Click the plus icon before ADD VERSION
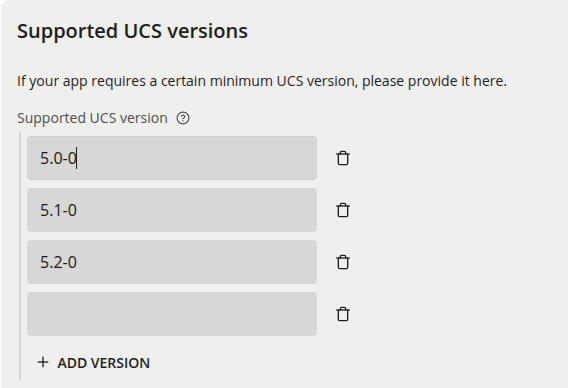568x388 pixels. pyautogui.click(x=43, y=362)
